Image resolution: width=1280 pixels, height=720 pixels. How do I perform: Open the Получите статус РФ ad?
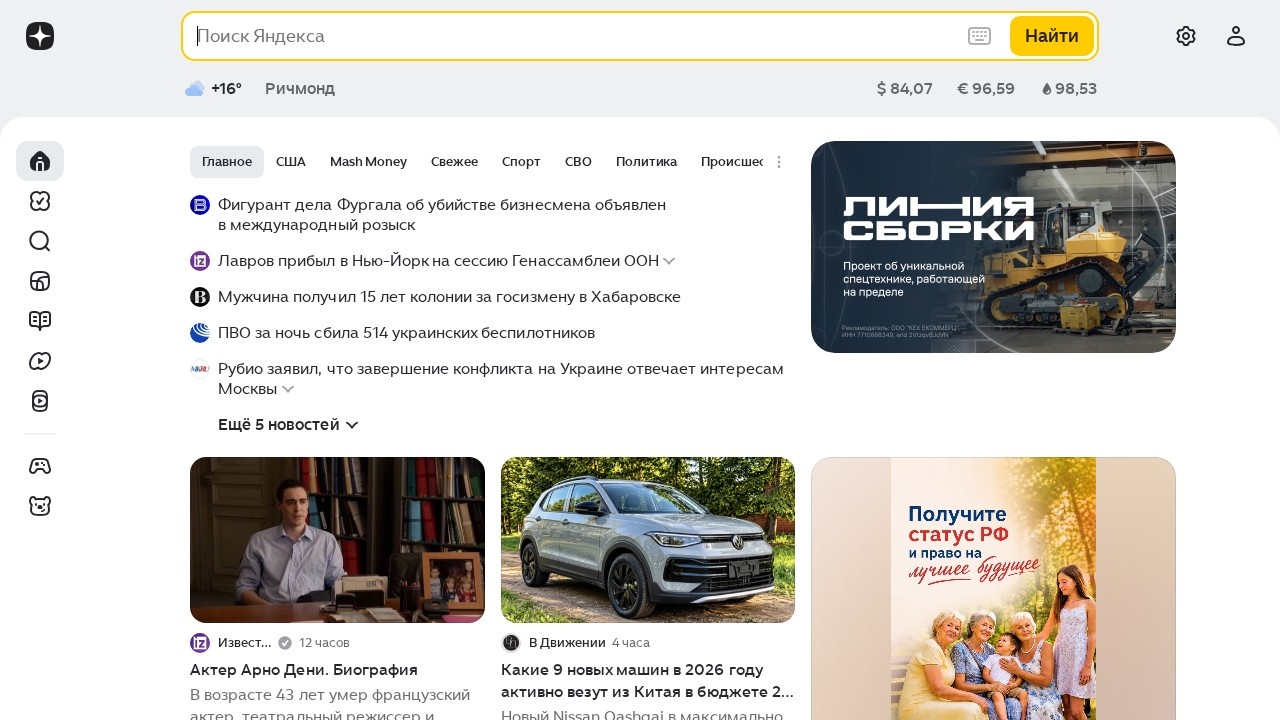click(993, 589)
